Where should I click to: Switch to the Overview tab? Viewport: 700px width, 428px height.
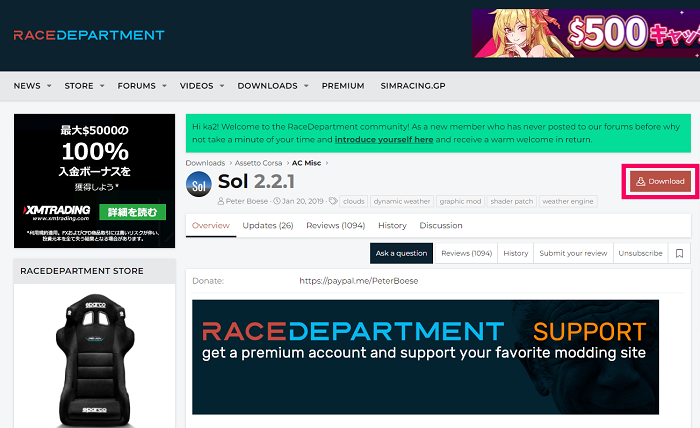click(x=211, y=225)
